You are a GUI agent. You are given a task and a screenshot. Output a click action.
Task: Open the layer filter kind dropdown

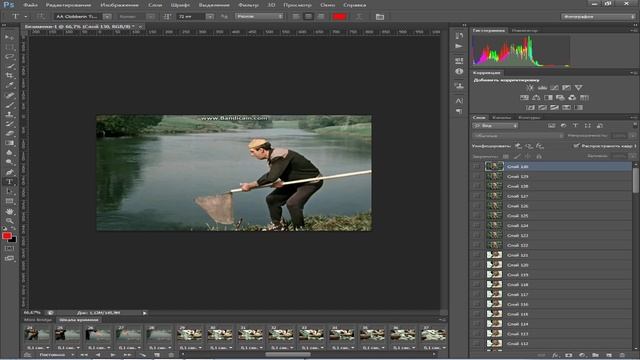pyautogui.click(x=495, y=126)
